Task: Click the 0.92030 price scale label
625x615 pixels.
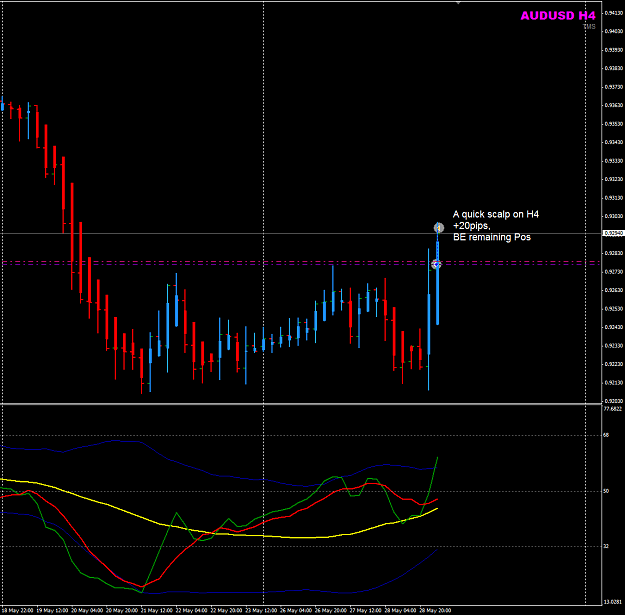Action: (x=613, y=401)
